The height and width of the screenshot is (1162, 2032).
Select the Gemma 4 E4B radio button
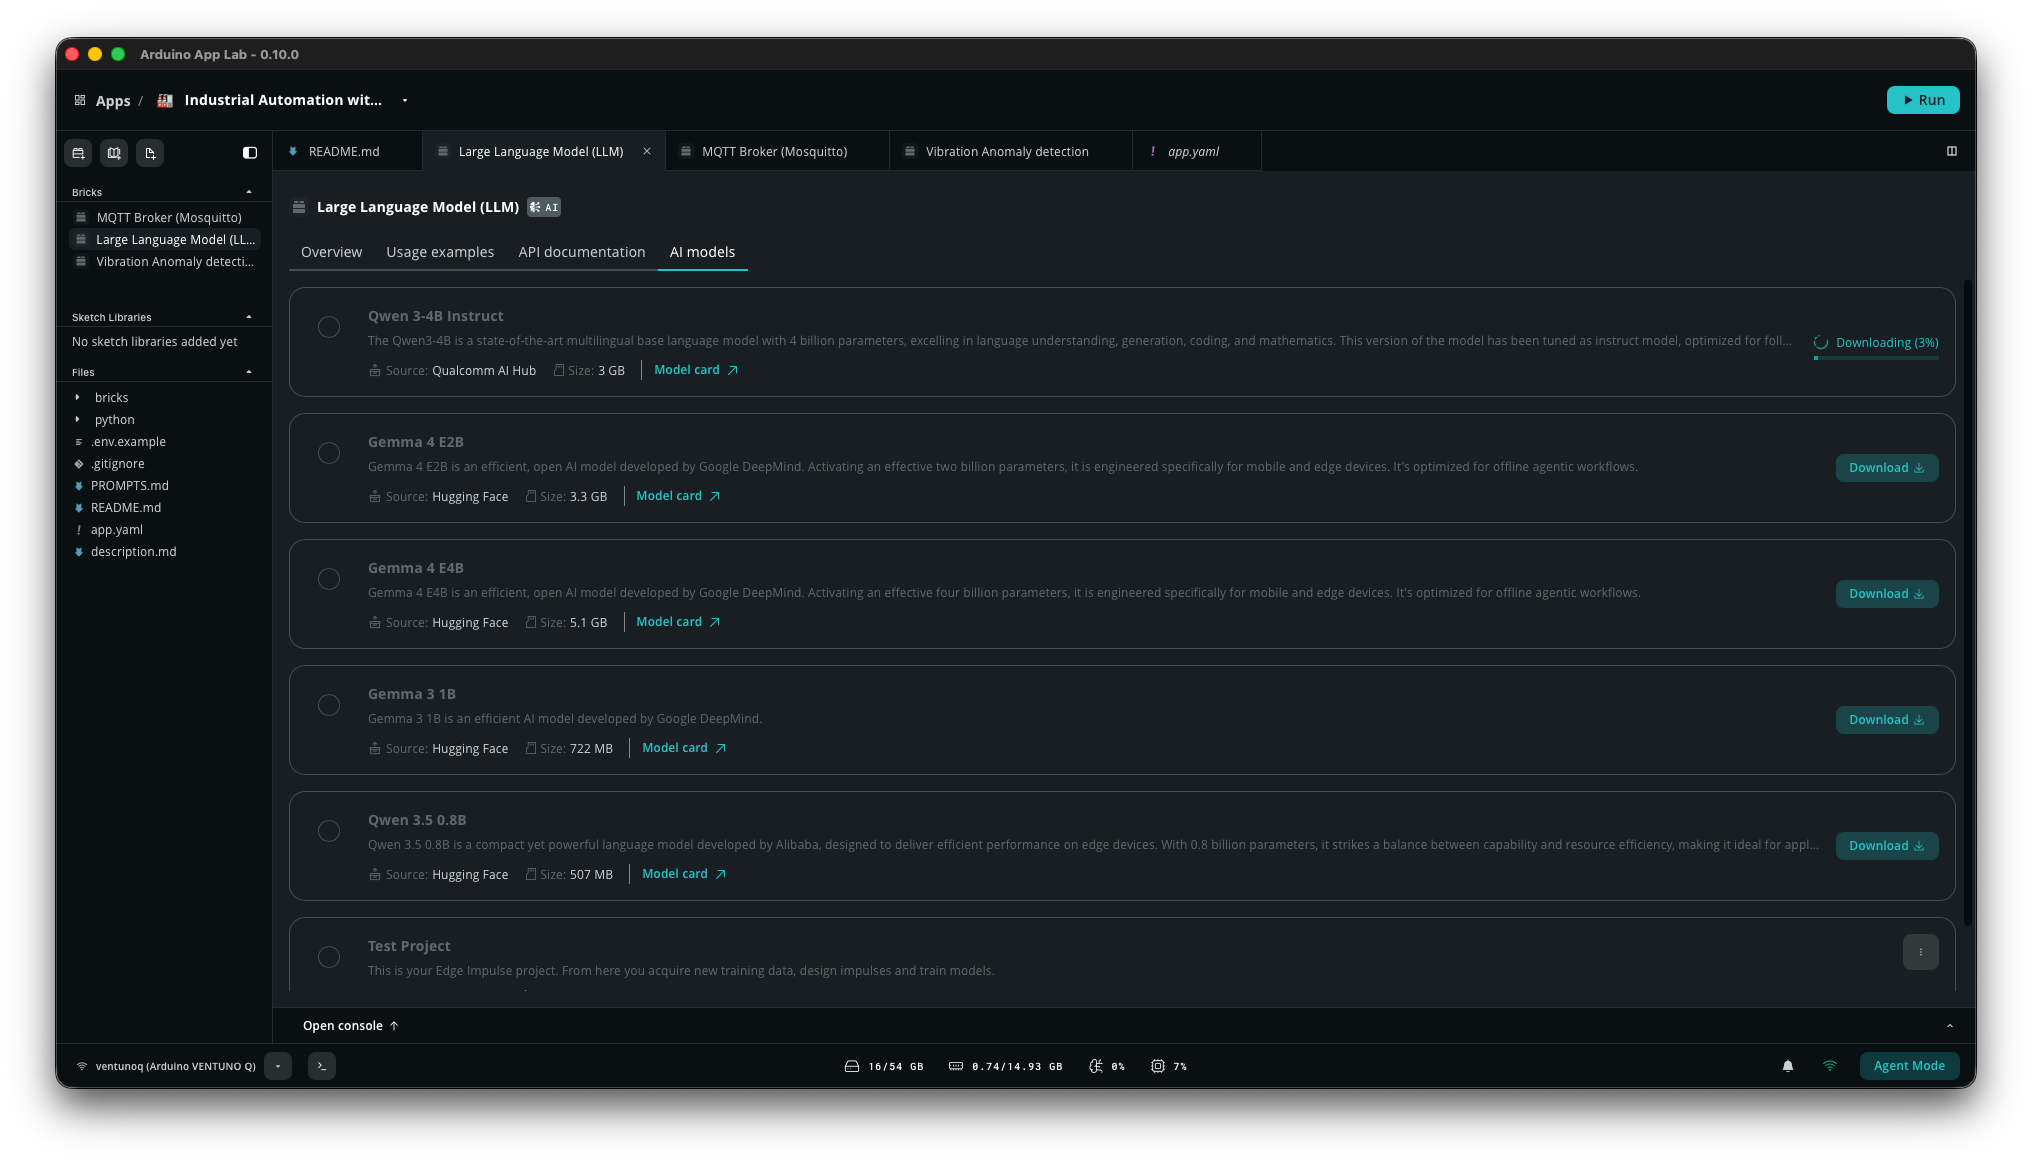(329, 579)
